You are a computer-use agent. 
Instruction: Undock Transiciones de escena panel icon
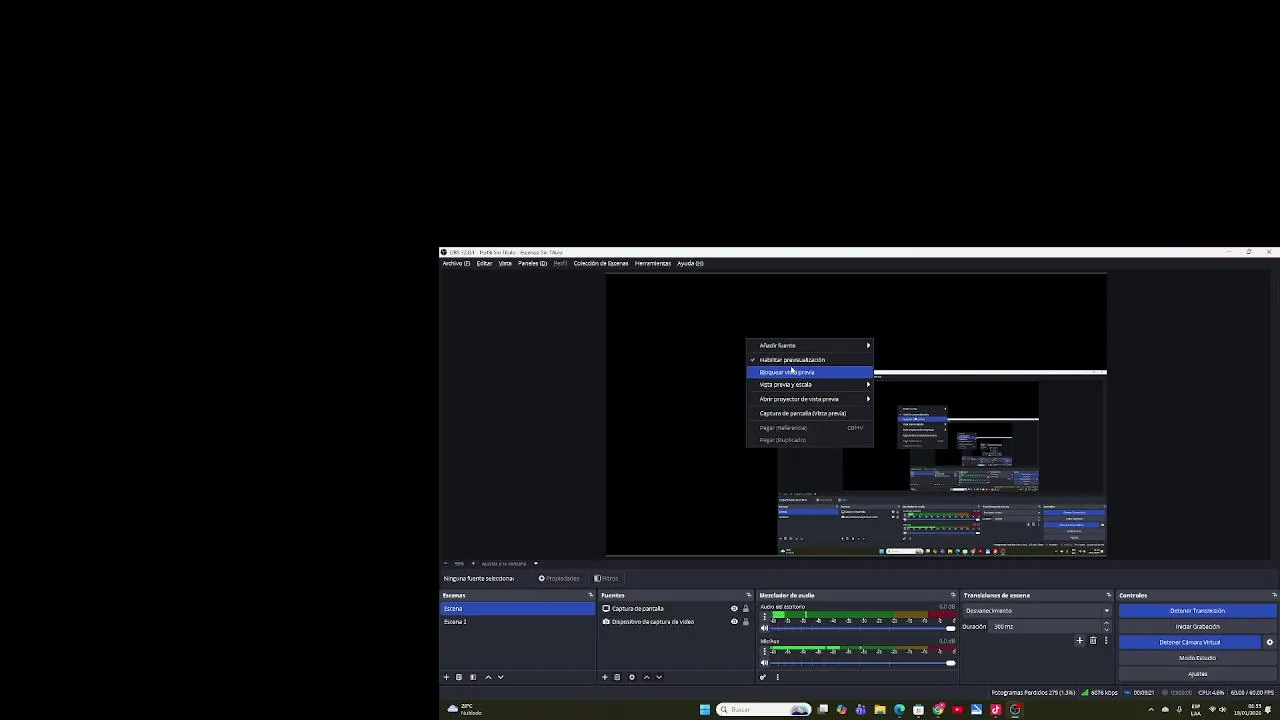point(1108,595)
